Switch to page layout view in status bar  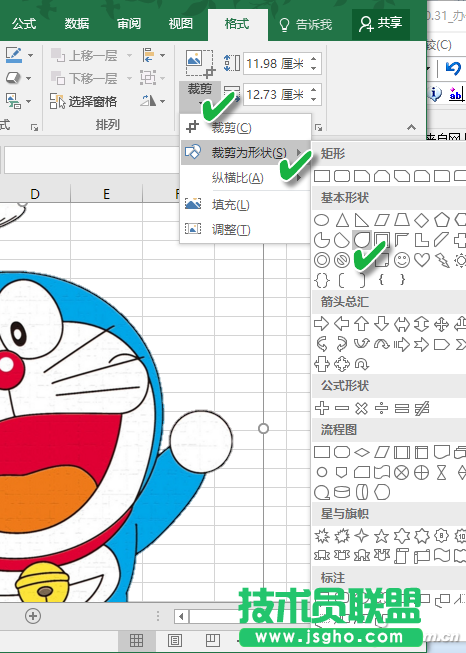click(x=174, y=640)
